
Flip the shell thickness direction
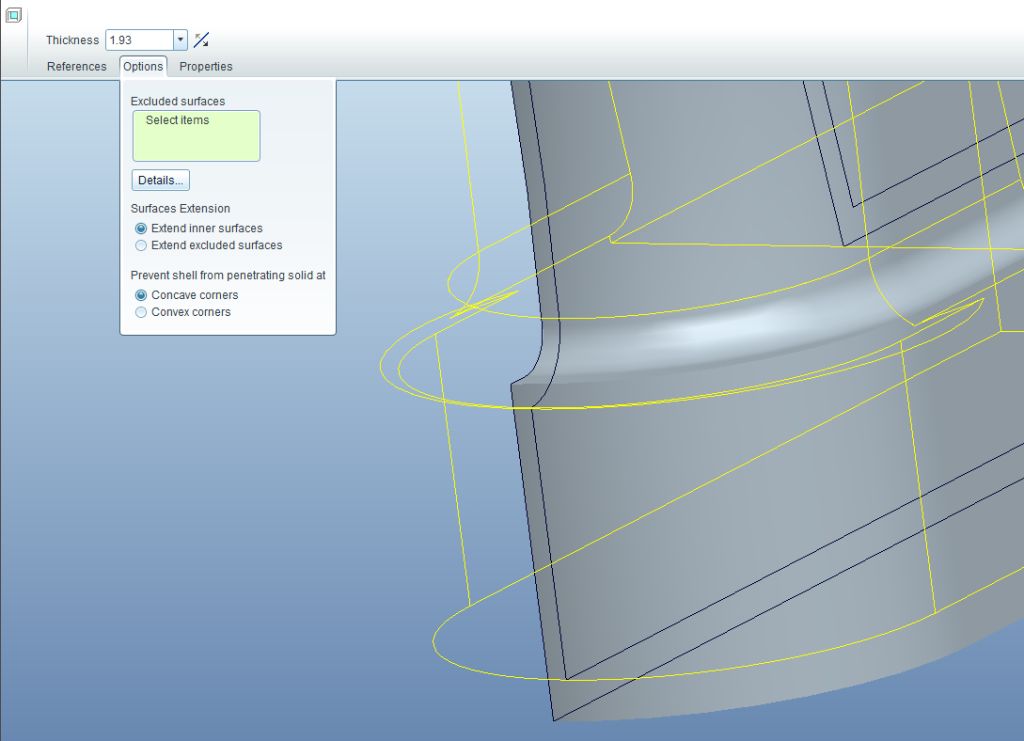[x=201, y=40]
